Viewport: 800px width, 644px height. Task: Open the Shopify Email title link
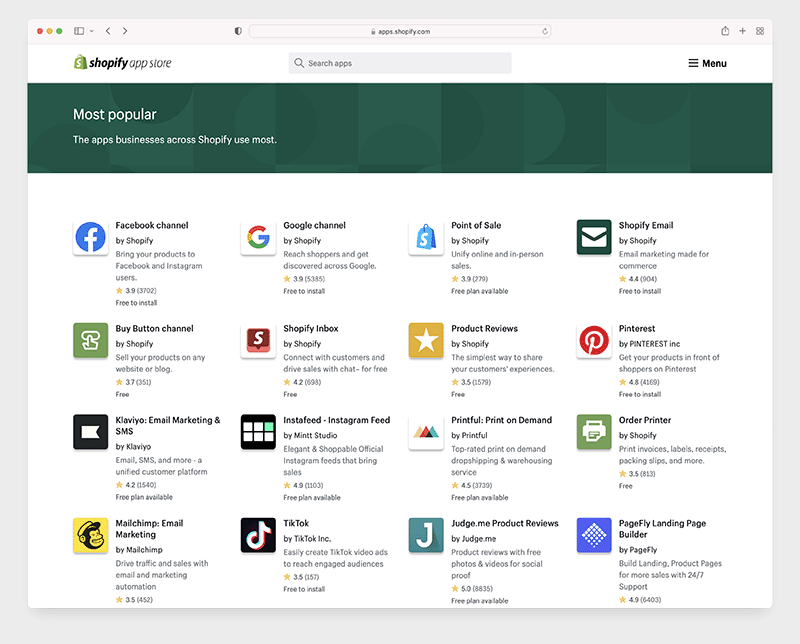[x=646, y=225]
